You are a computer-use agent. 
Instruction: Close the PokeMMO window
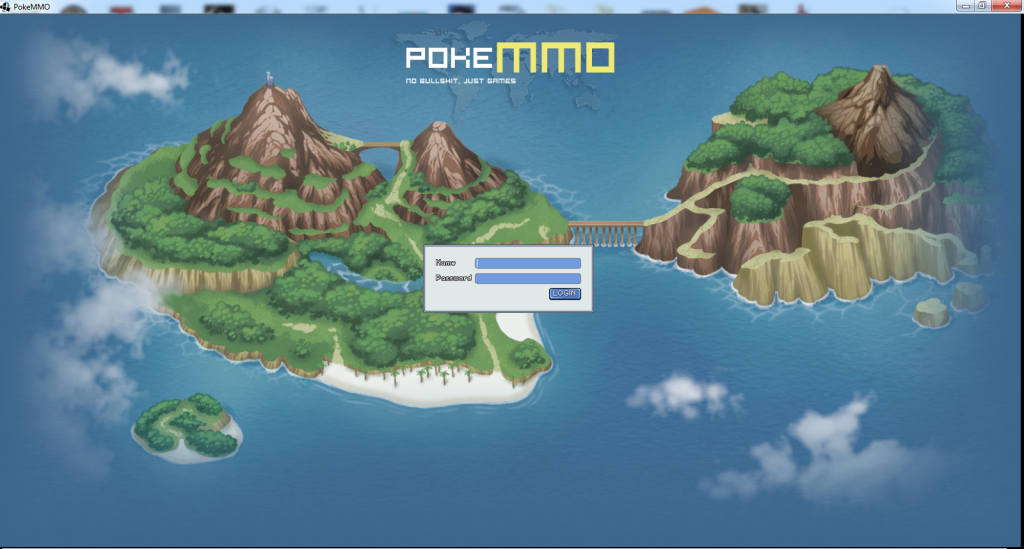(x=1006, y=5)
